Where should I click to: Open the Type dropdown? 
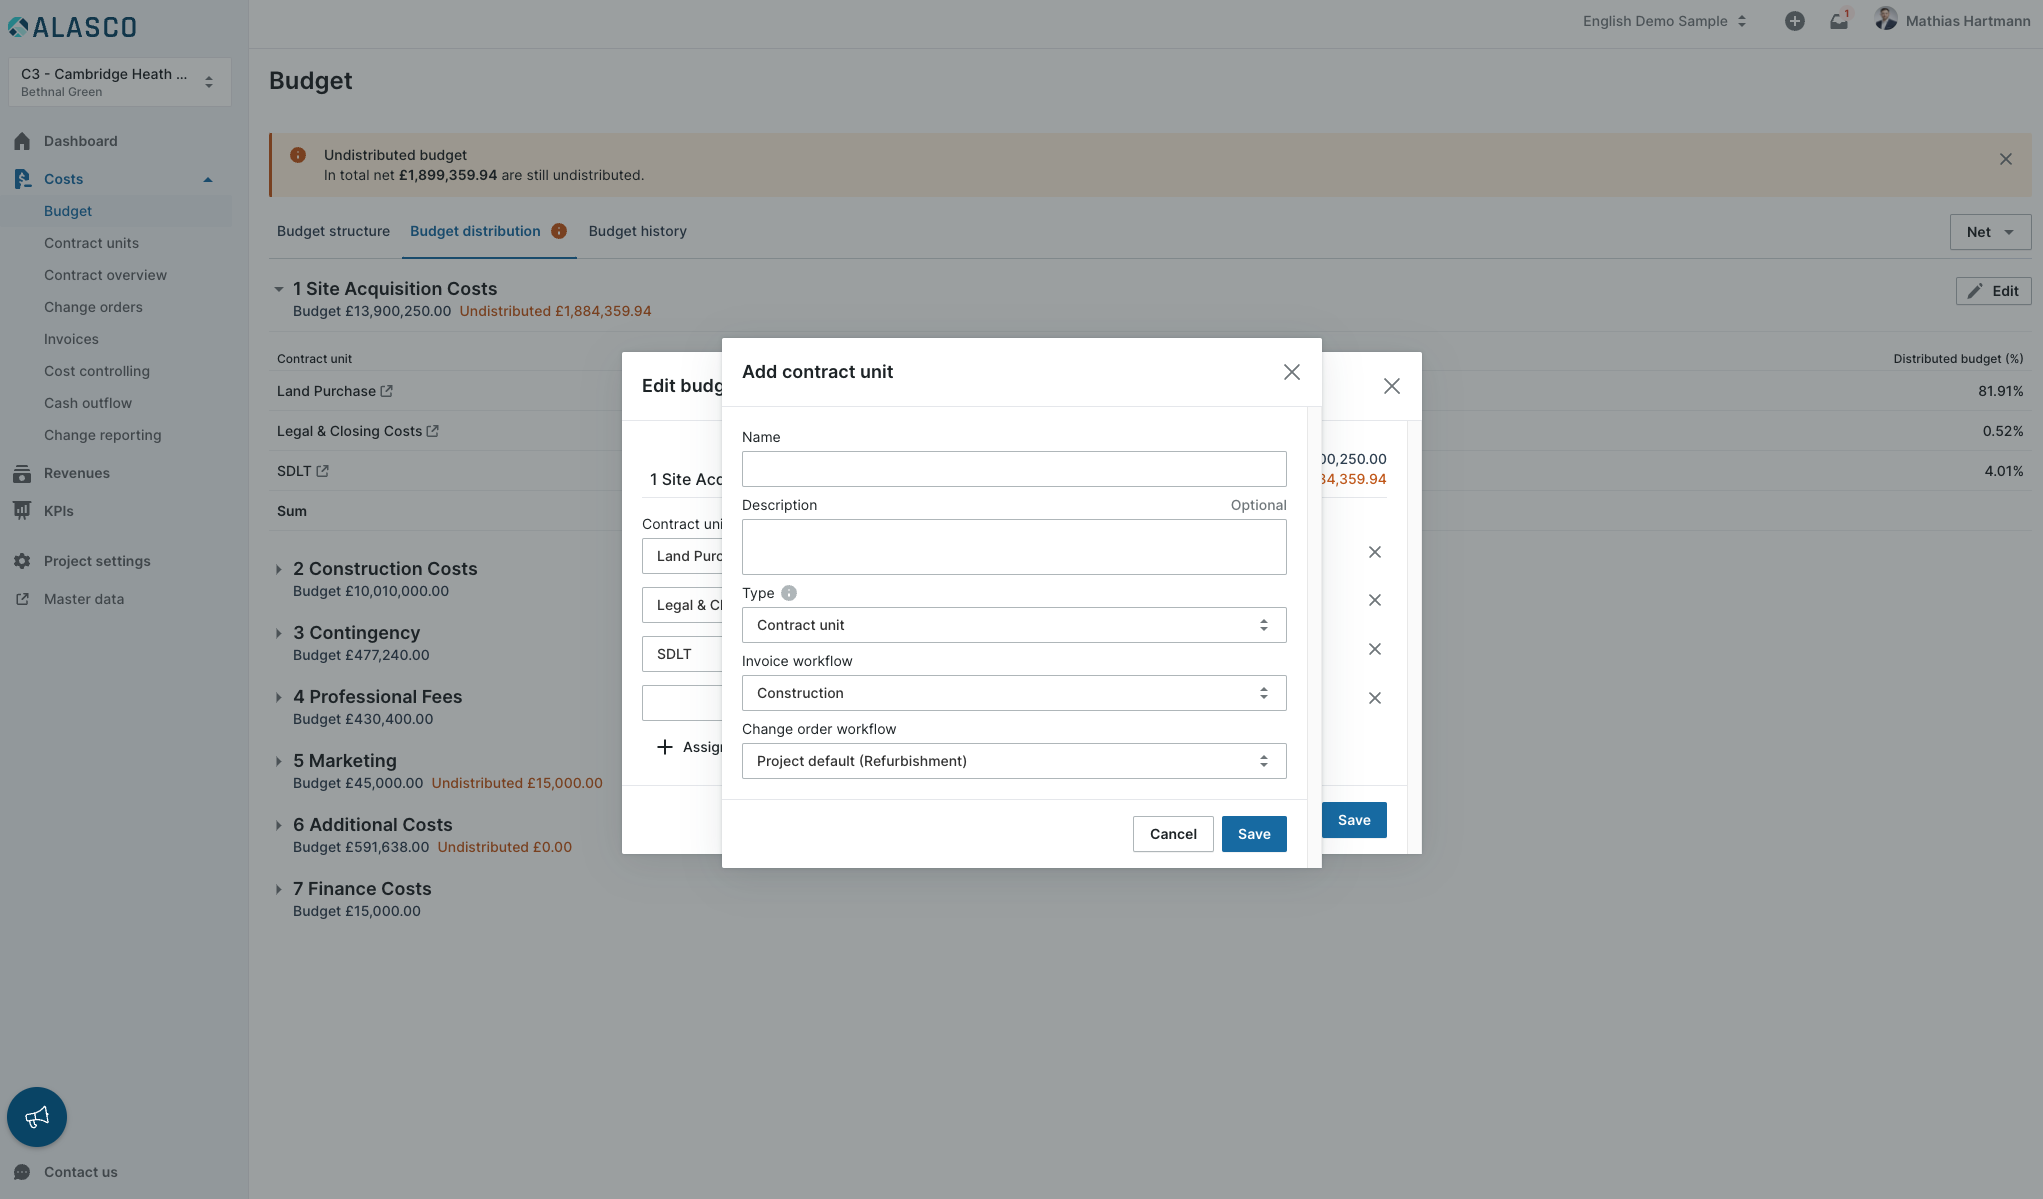(1013, 625)
